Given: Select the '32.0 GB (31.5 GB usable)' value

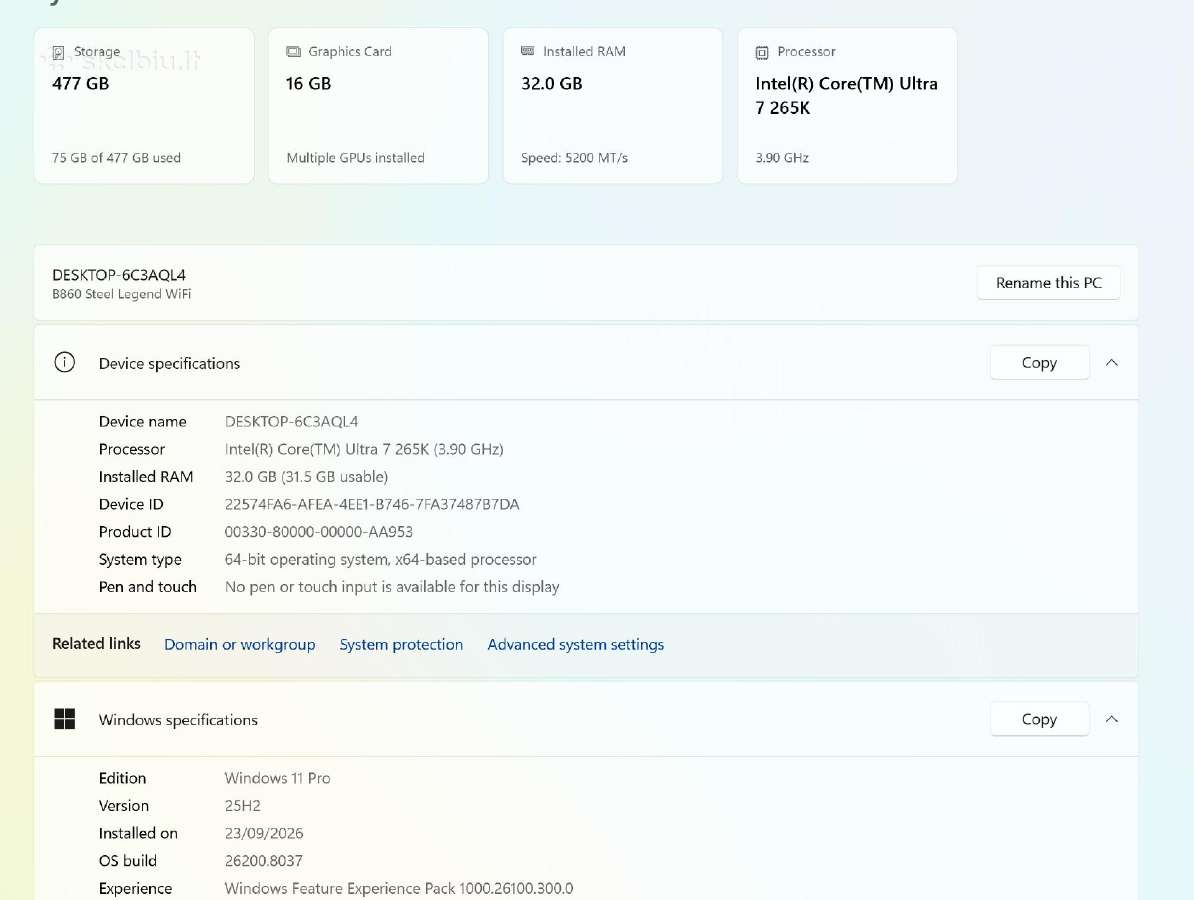Looking at the screenshot, I should point(306,477).
